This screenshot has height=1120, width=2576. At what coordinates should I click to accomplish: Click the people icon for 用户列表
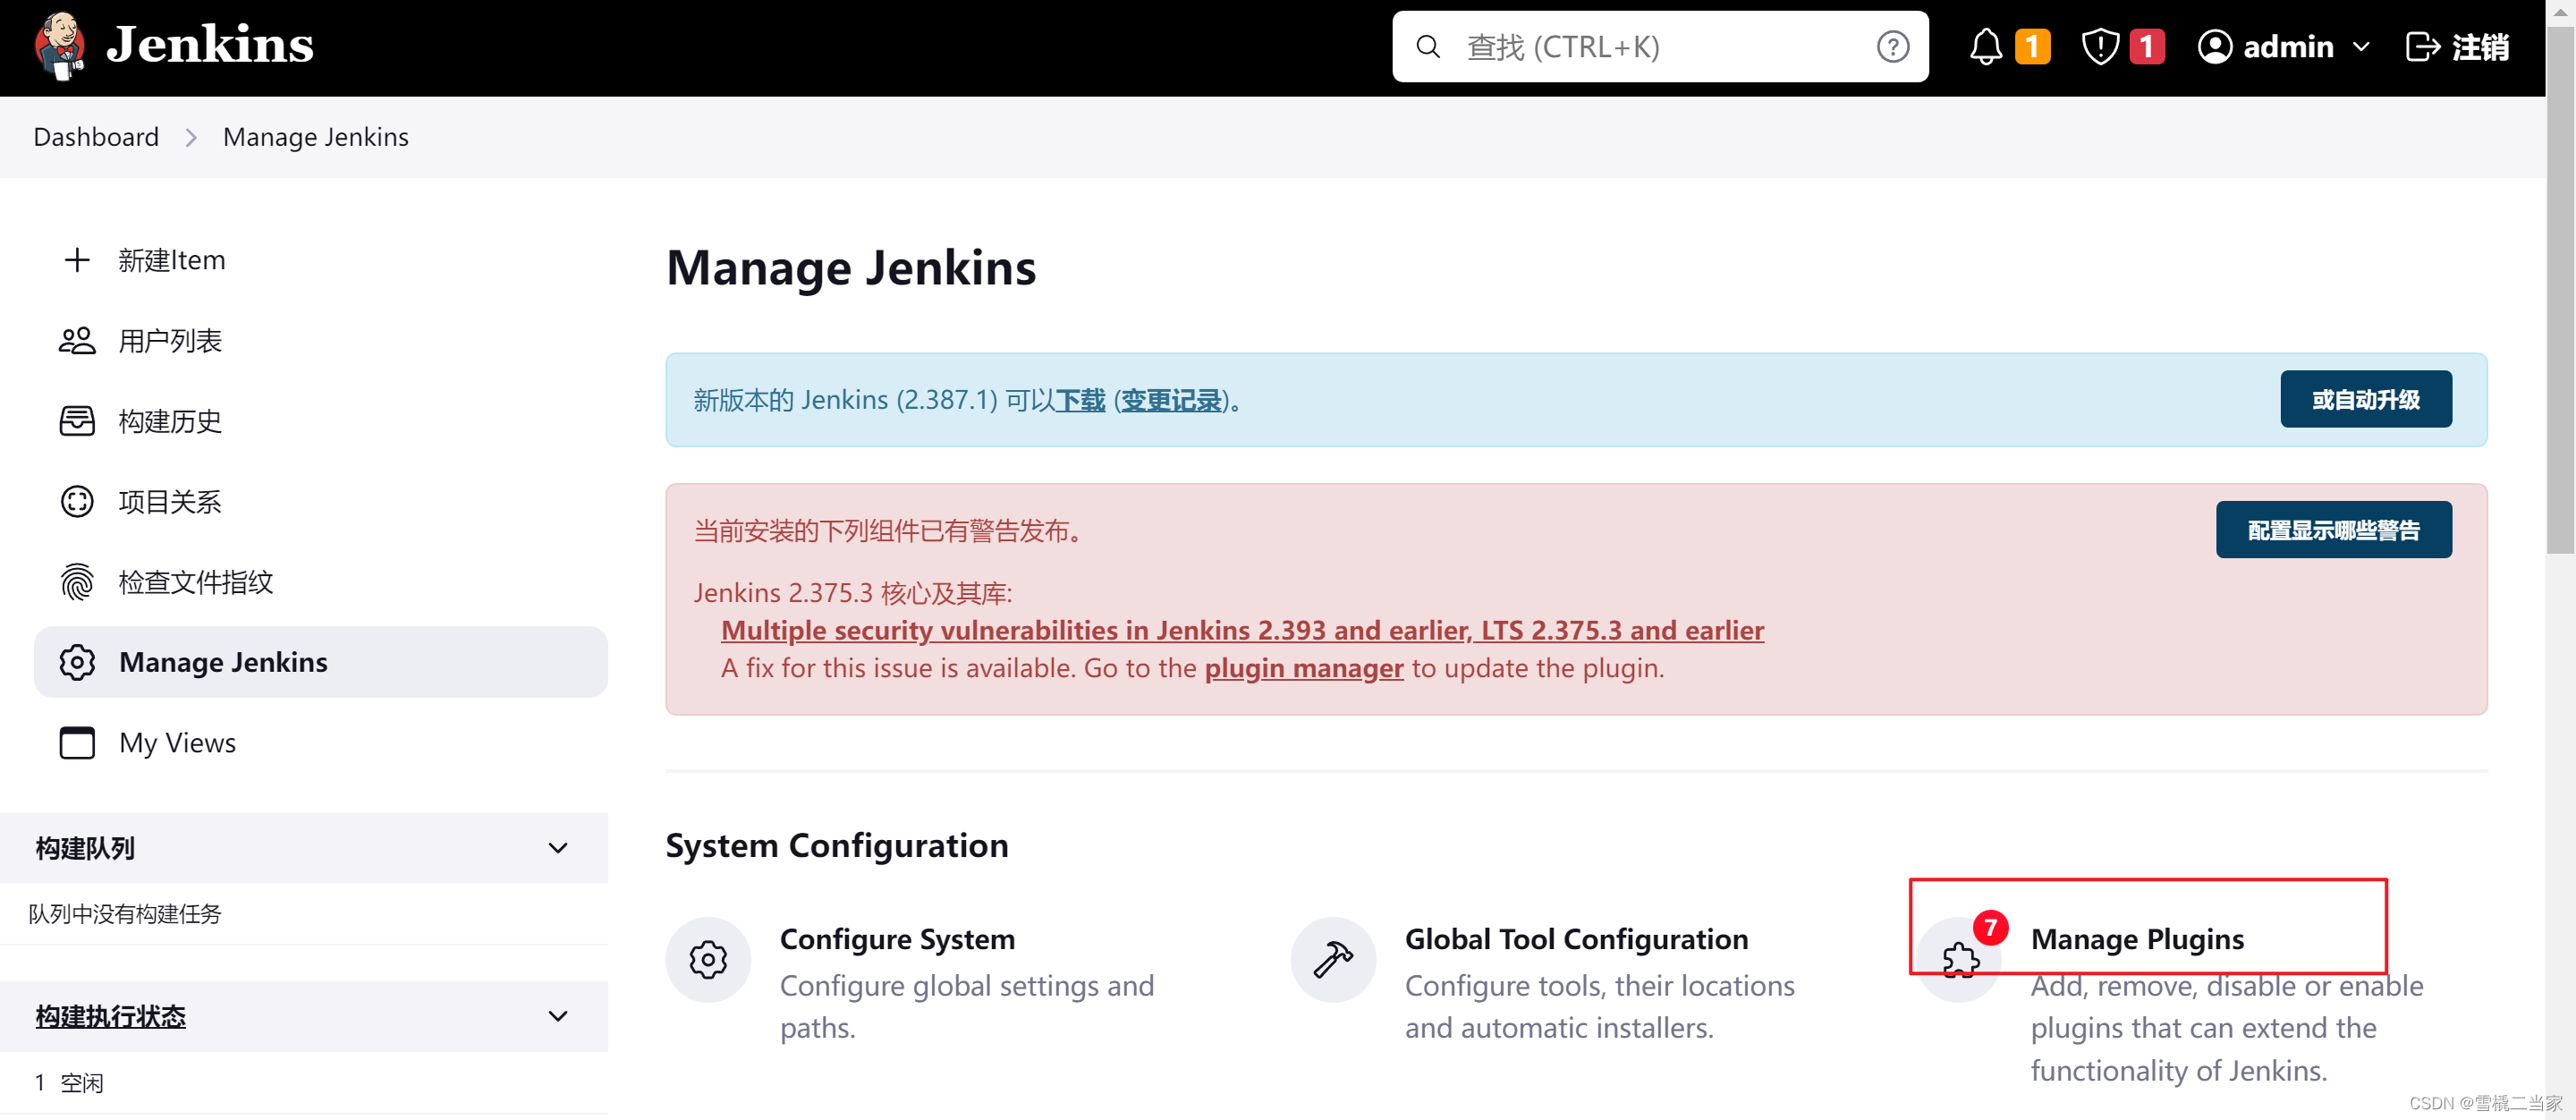click(77, 341)
